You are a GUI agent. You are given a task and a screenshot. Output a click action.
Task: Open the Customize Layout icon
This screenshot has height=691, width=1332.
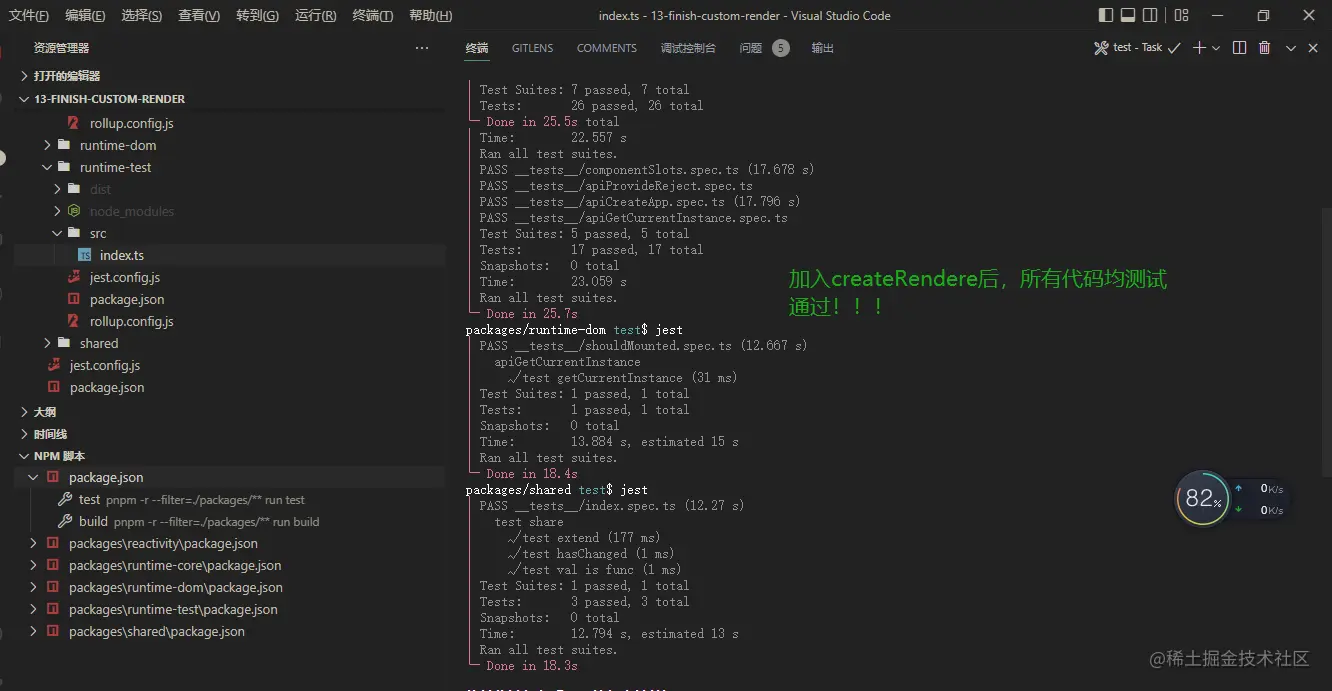[1181, 15]
